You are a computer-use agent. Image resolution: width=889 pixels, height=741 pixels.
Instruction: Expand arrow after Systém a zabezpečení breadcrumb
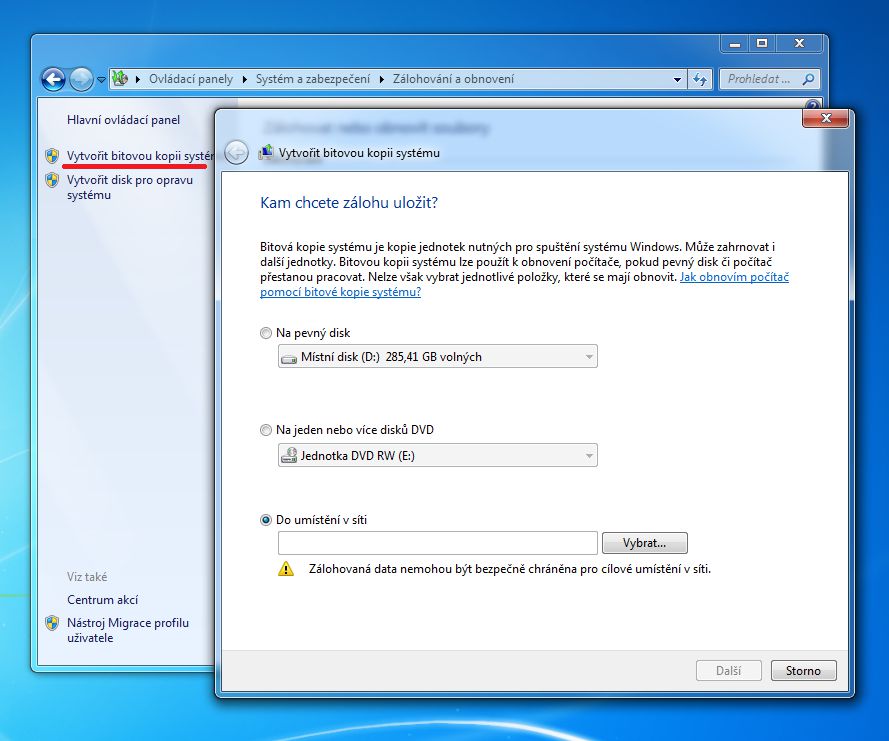(x=381, y=79)
